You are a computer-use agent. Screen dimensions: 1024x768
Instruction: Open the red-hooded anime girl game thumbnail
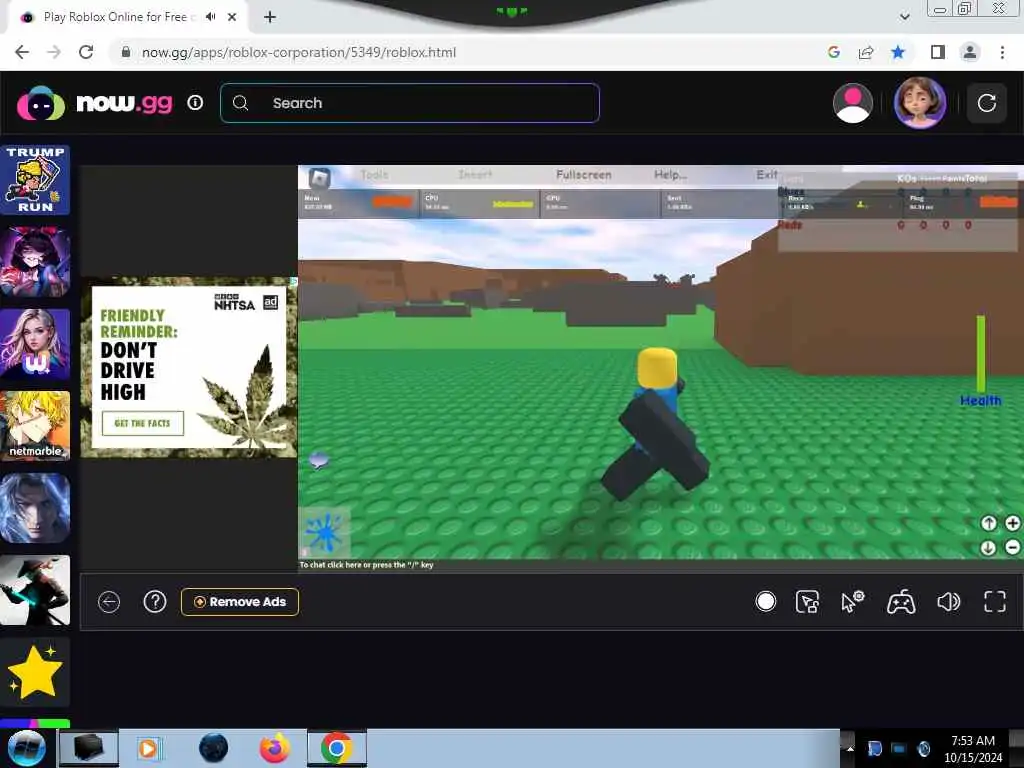pos(35,262)
